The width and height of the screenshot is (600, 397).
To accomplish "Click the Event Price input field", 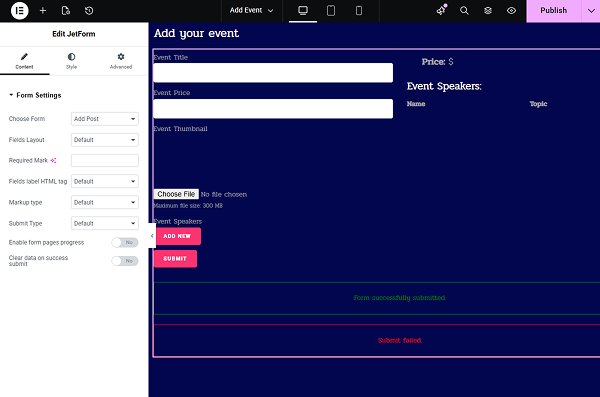I will (x=273, y=109).
